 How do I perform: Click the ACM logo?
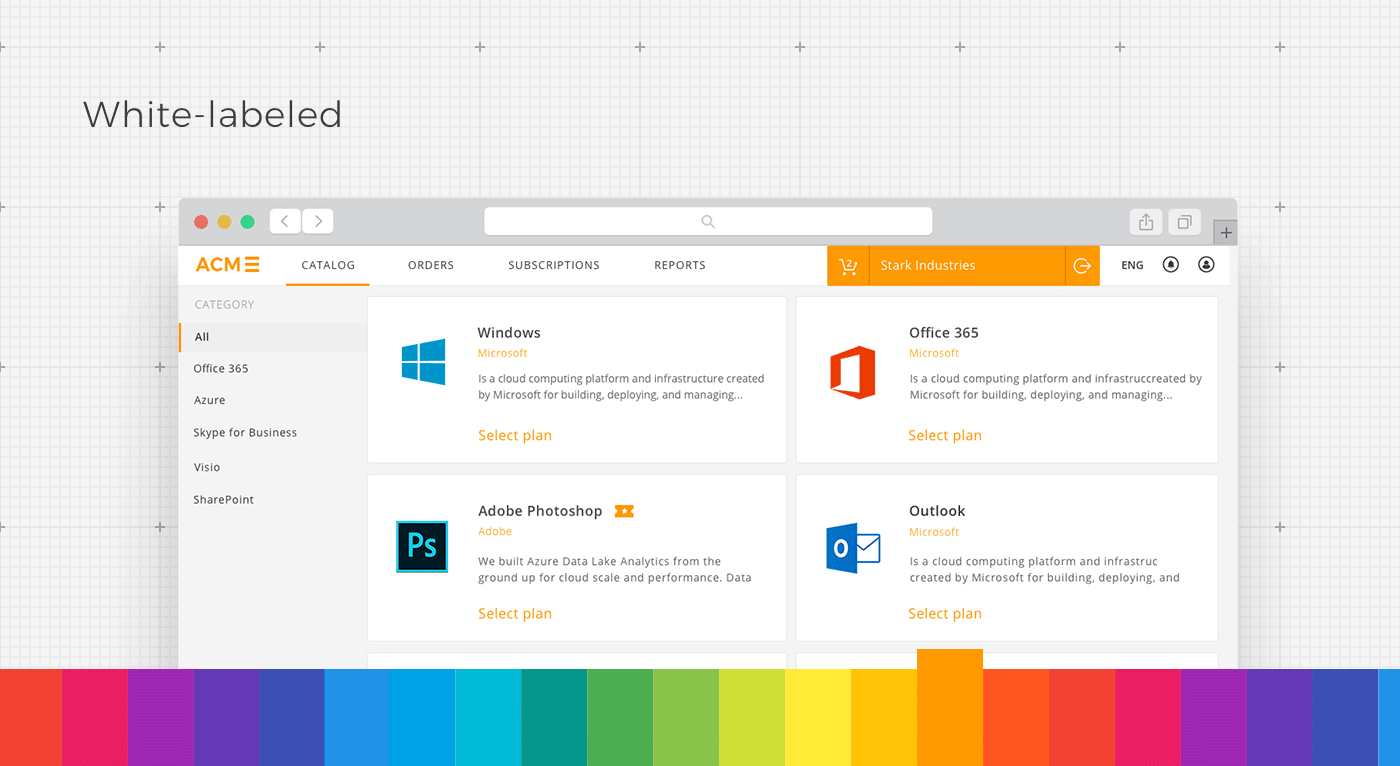(x=227, y=265)
